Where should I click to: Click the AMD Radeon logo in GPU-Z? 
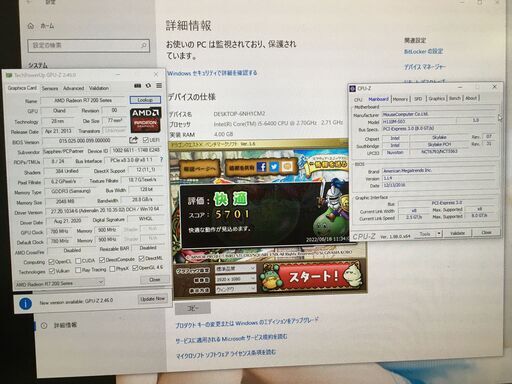pos(145,119)
